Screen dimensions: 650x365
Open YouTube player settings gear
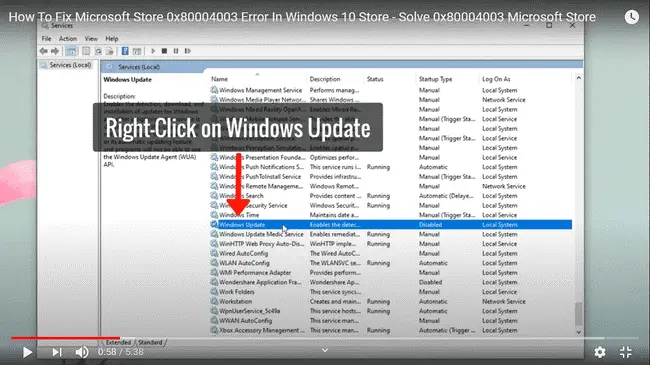(599, 352)
